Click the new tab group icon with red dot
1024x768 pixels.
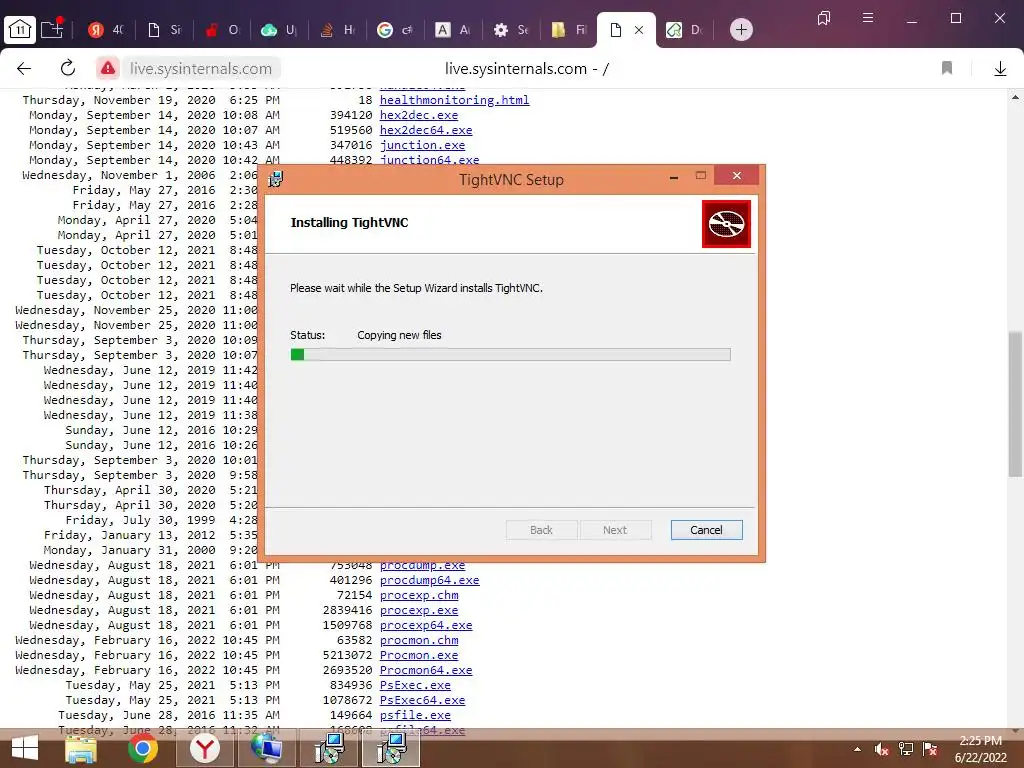click(52, 28)
